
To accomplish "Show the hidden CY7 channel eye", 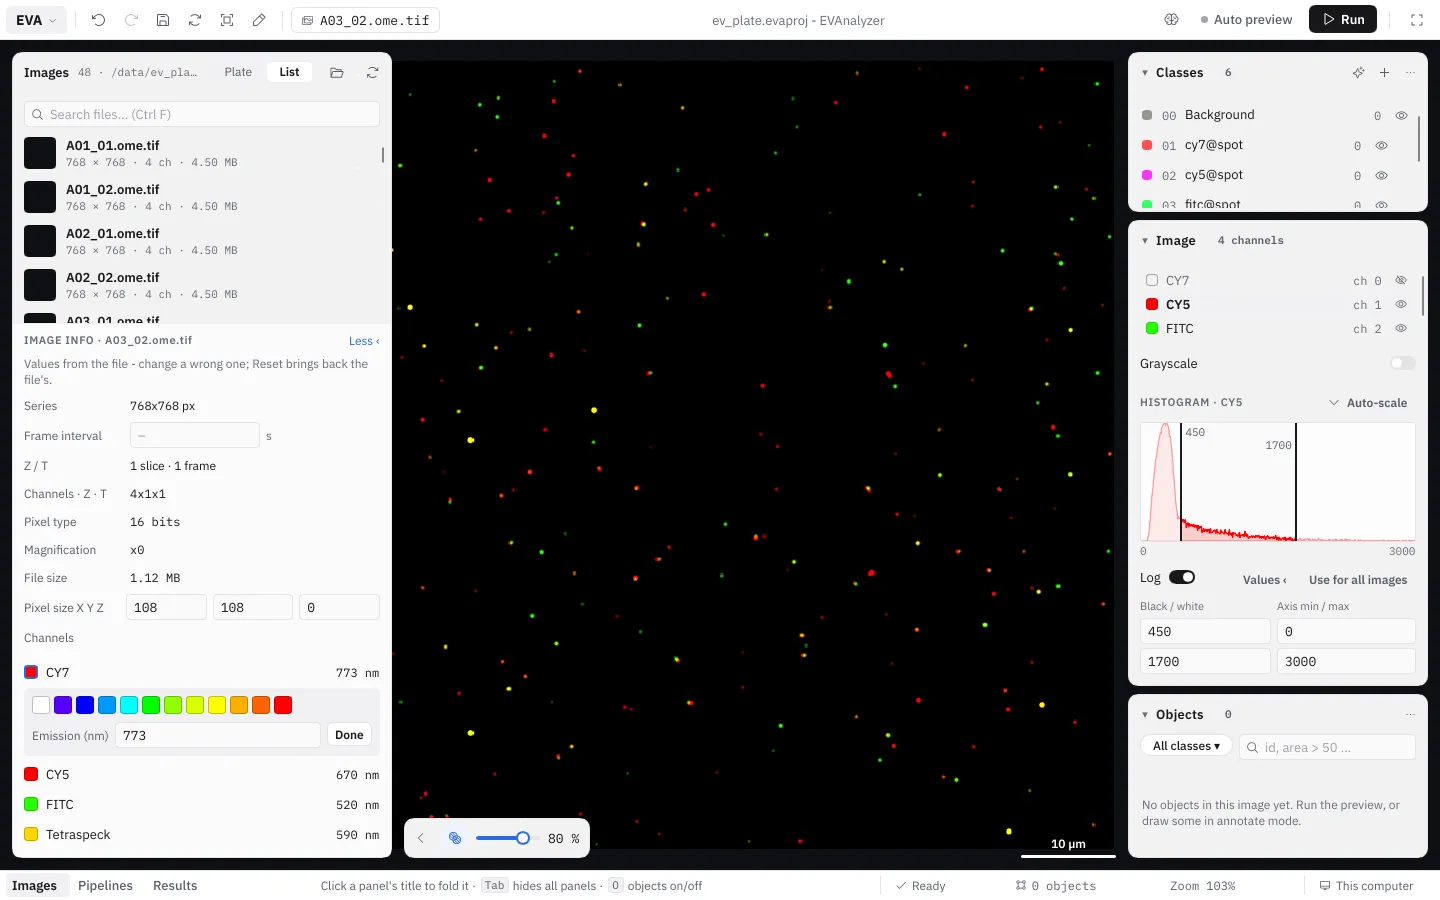I will point(1401,280).
